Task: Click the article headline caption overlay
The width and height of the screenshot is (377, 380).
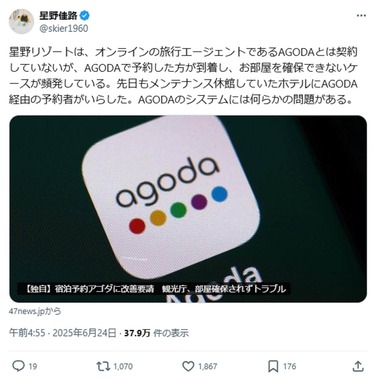Action: 155,289
